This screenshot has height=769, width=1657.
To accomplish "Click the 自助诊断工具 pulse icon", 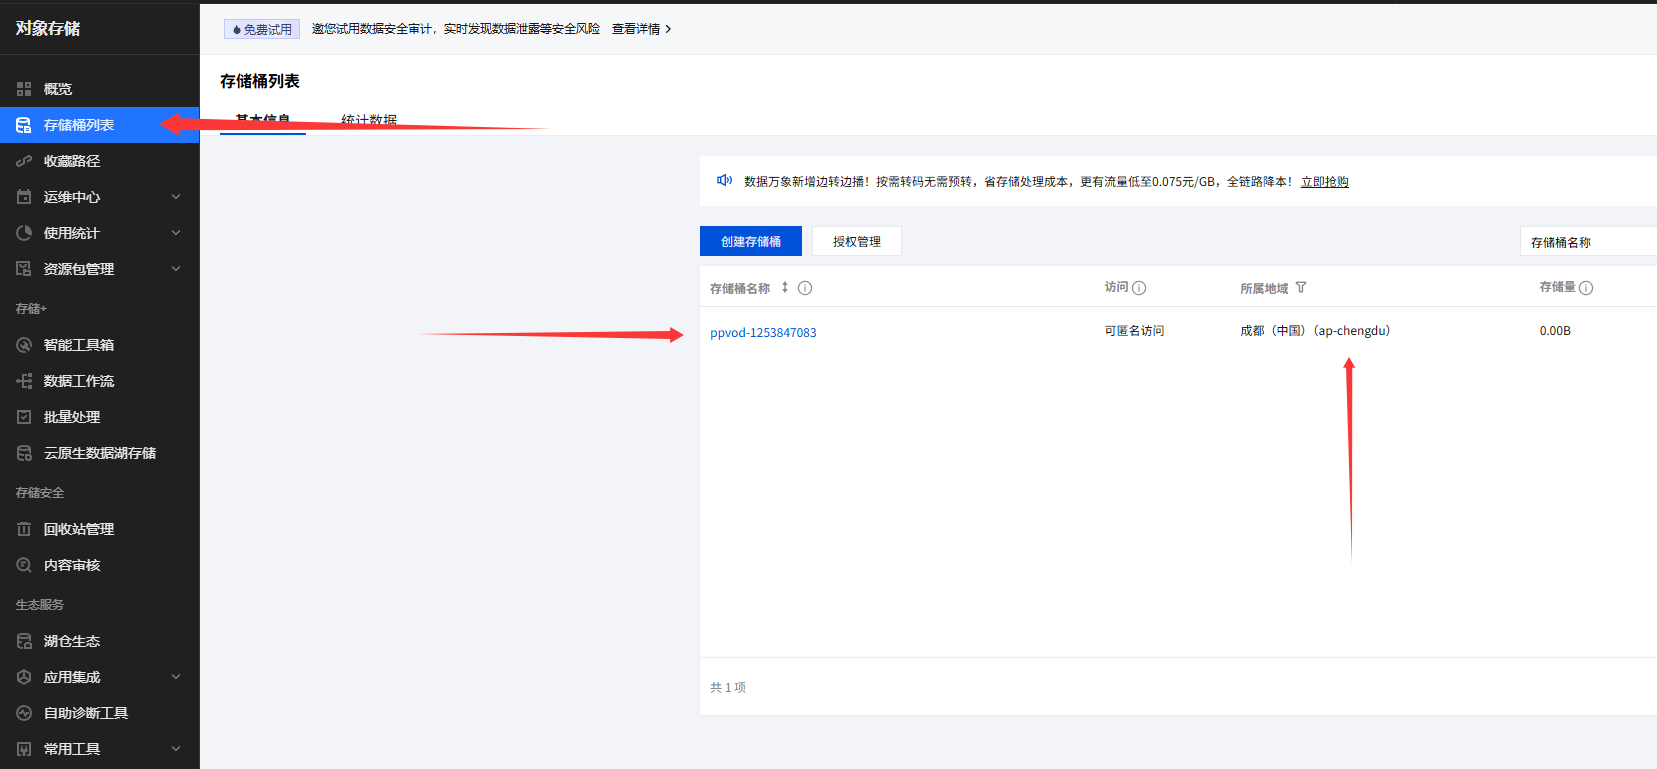I will point(24,713).
